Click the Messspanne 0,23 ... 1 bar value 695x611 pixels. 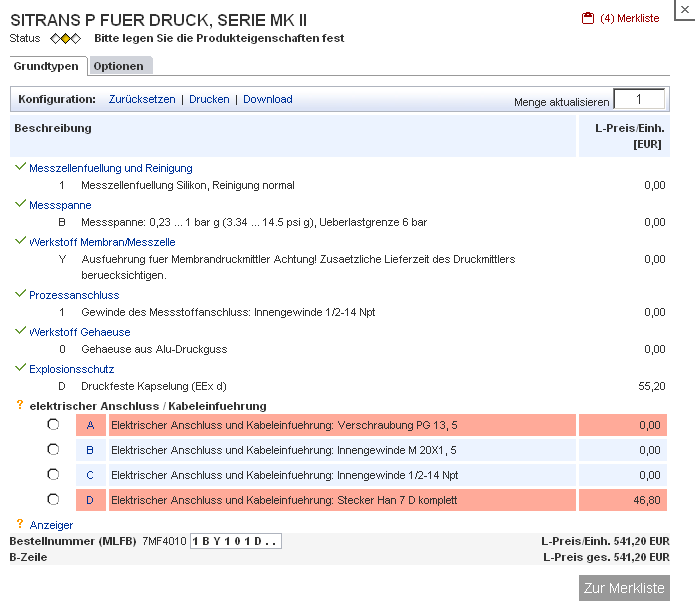point(254,223)
